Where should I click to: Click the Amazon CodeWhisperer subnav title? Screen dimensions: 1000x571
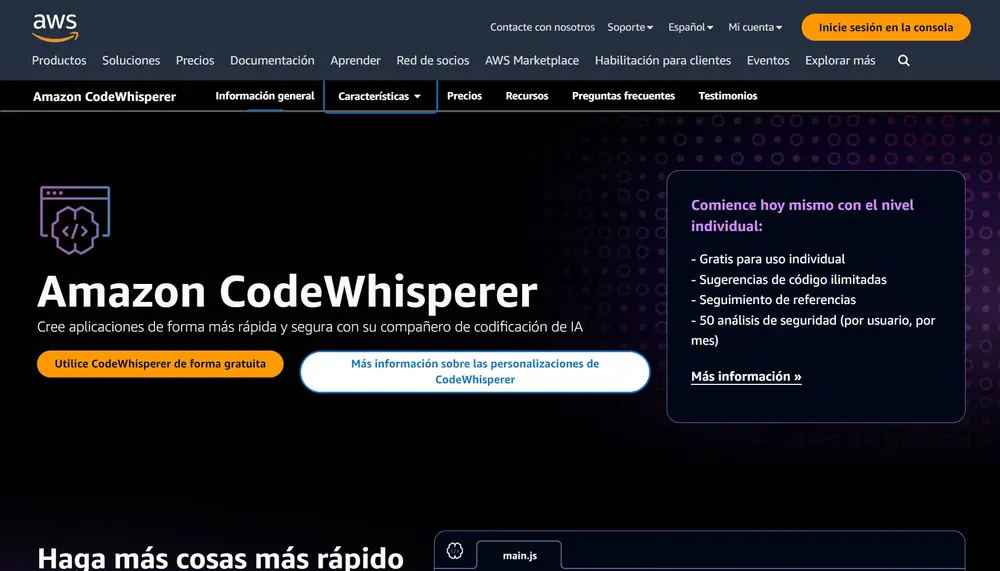coord(105,96)
